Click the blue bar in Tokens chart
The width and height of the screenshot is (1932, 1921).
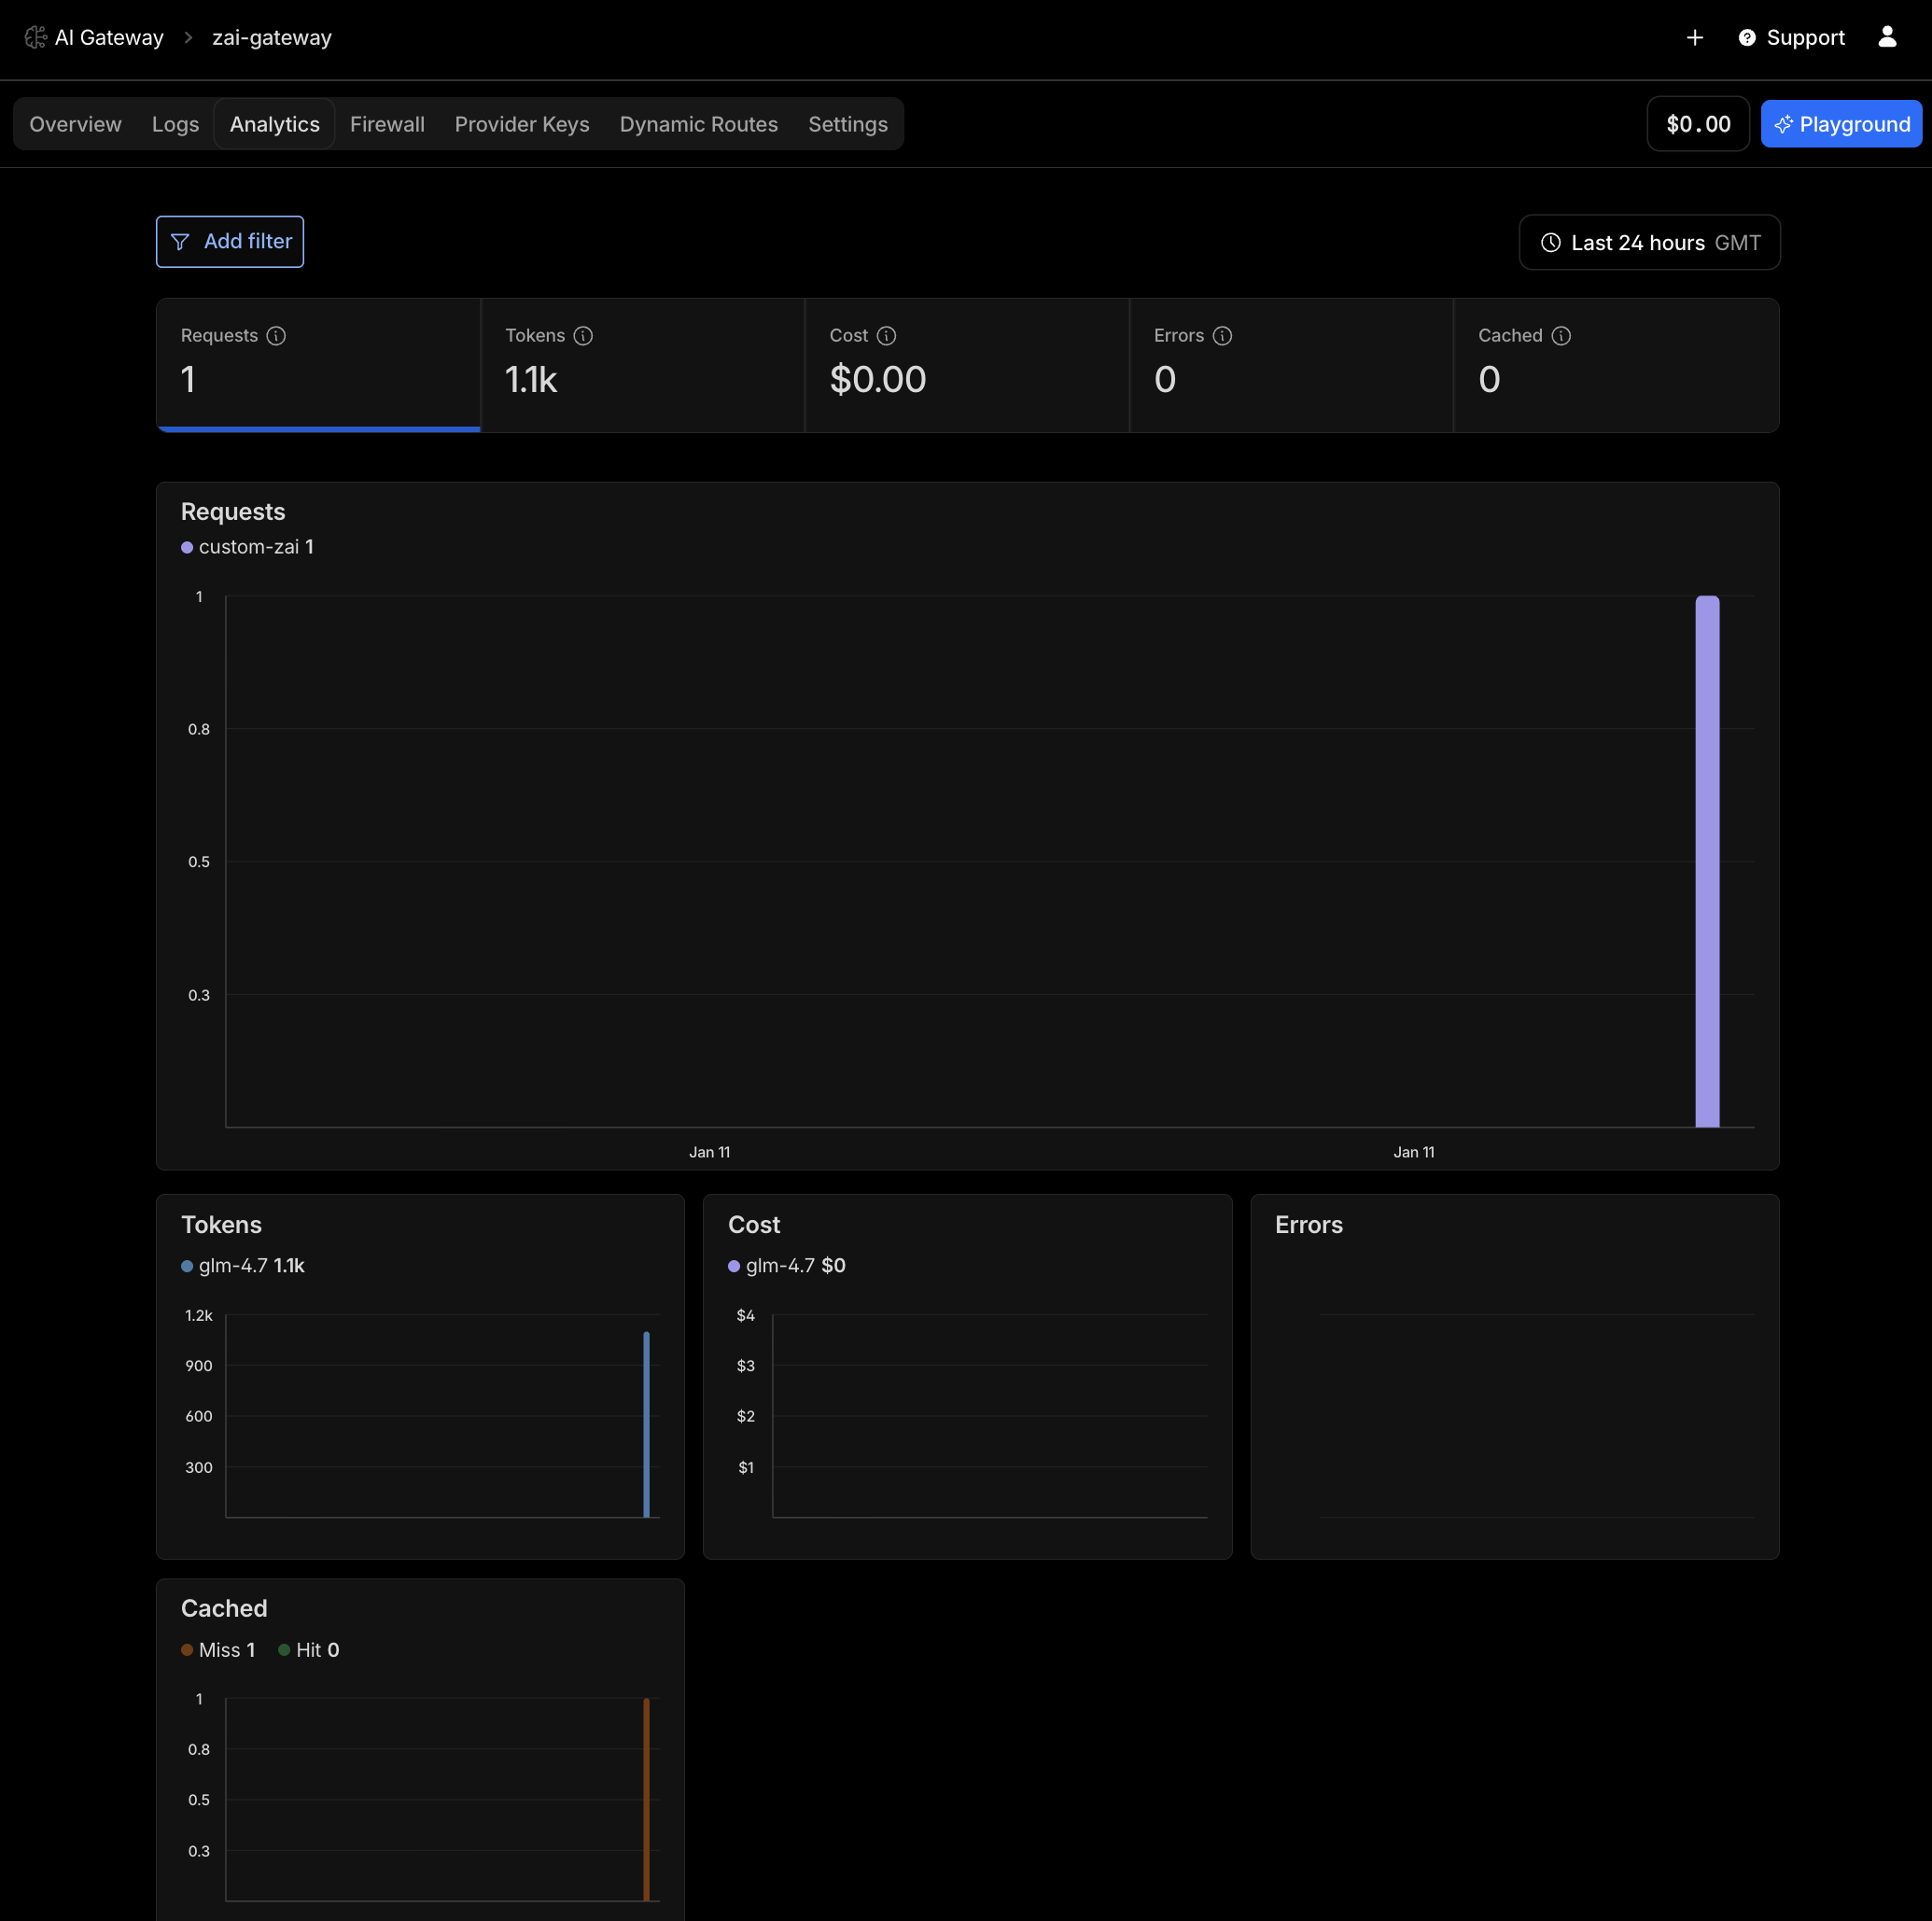point(646,1424)
